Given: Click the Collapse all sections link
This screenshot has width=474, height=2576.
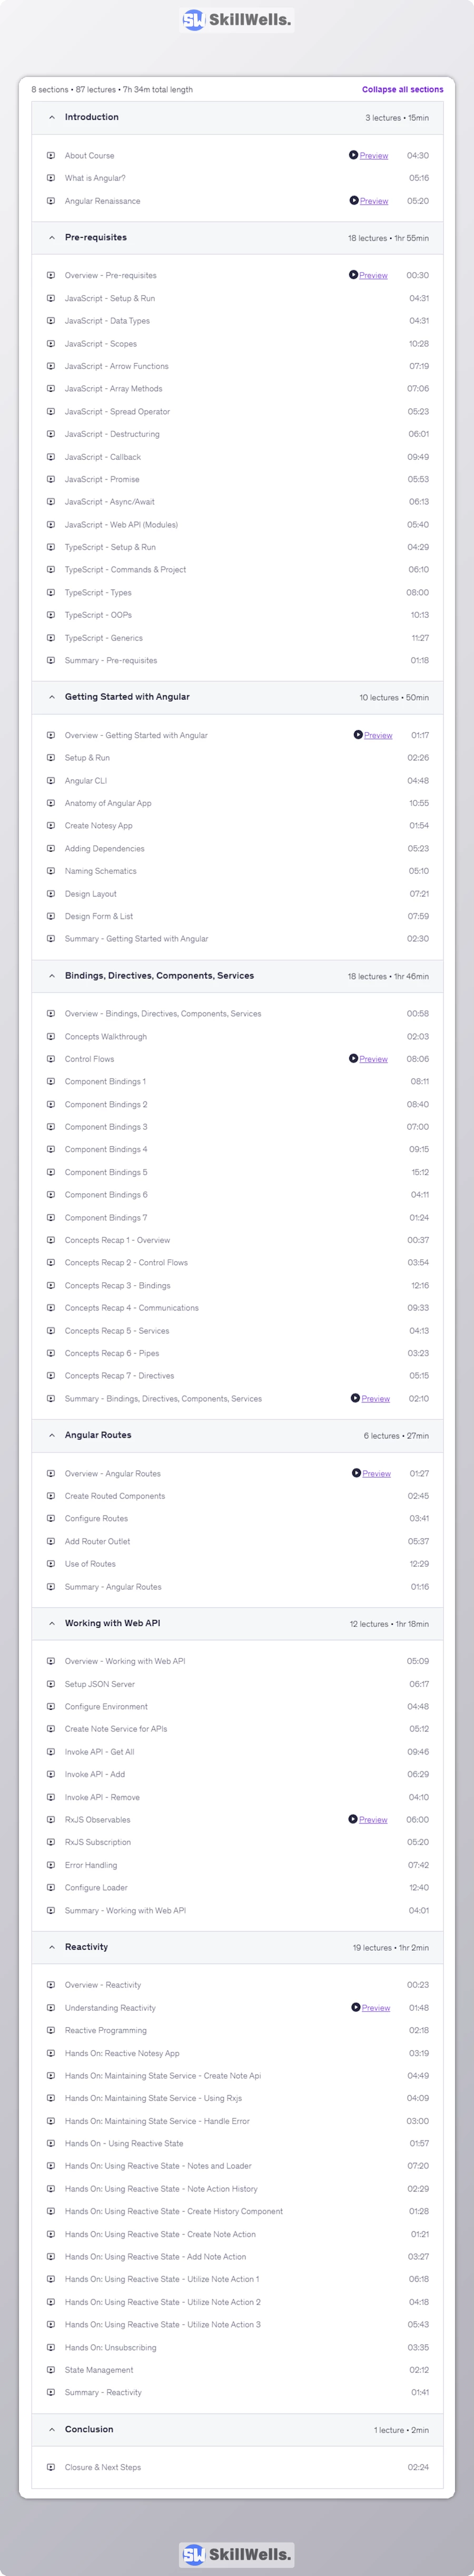Looking at the screenshot, I should (402, 90).
